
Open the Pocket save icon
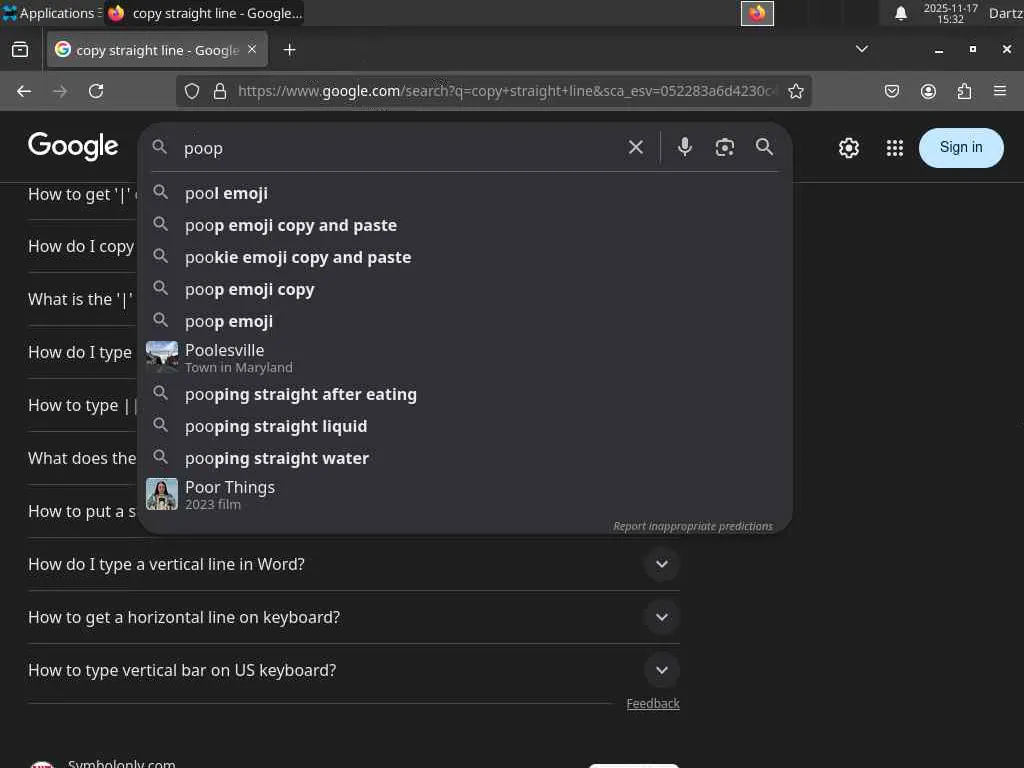[x=892, y=91]
